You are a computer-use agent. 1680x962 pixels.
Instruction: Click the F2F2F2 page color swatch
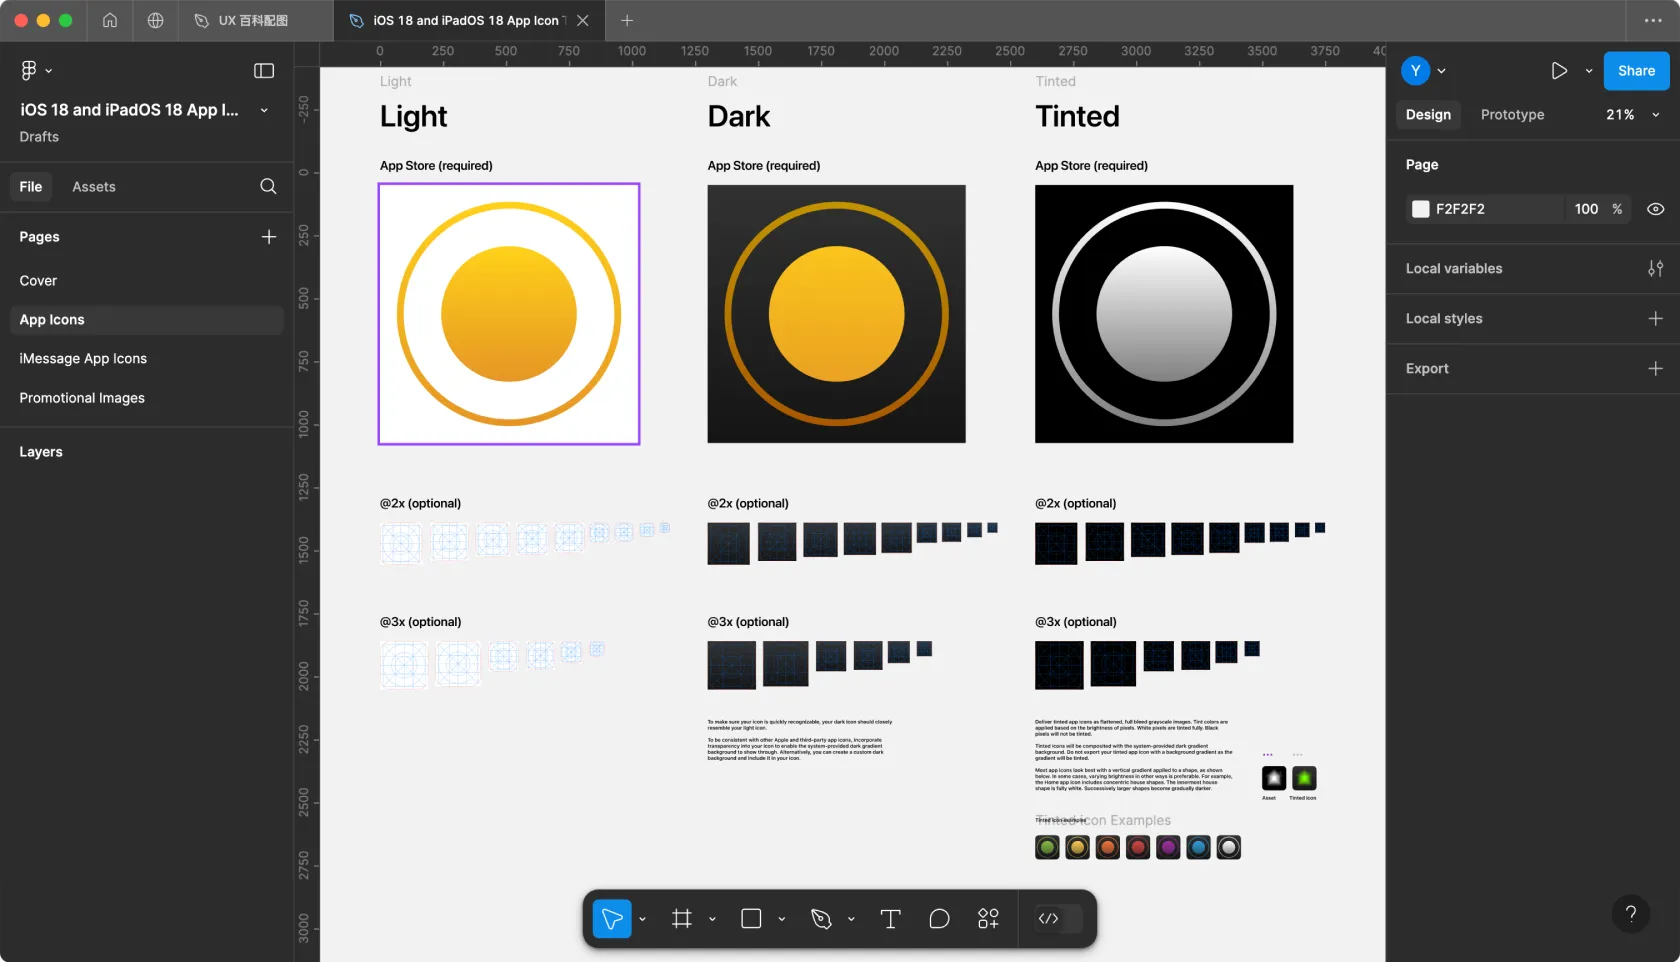[x=1420, y=209]
